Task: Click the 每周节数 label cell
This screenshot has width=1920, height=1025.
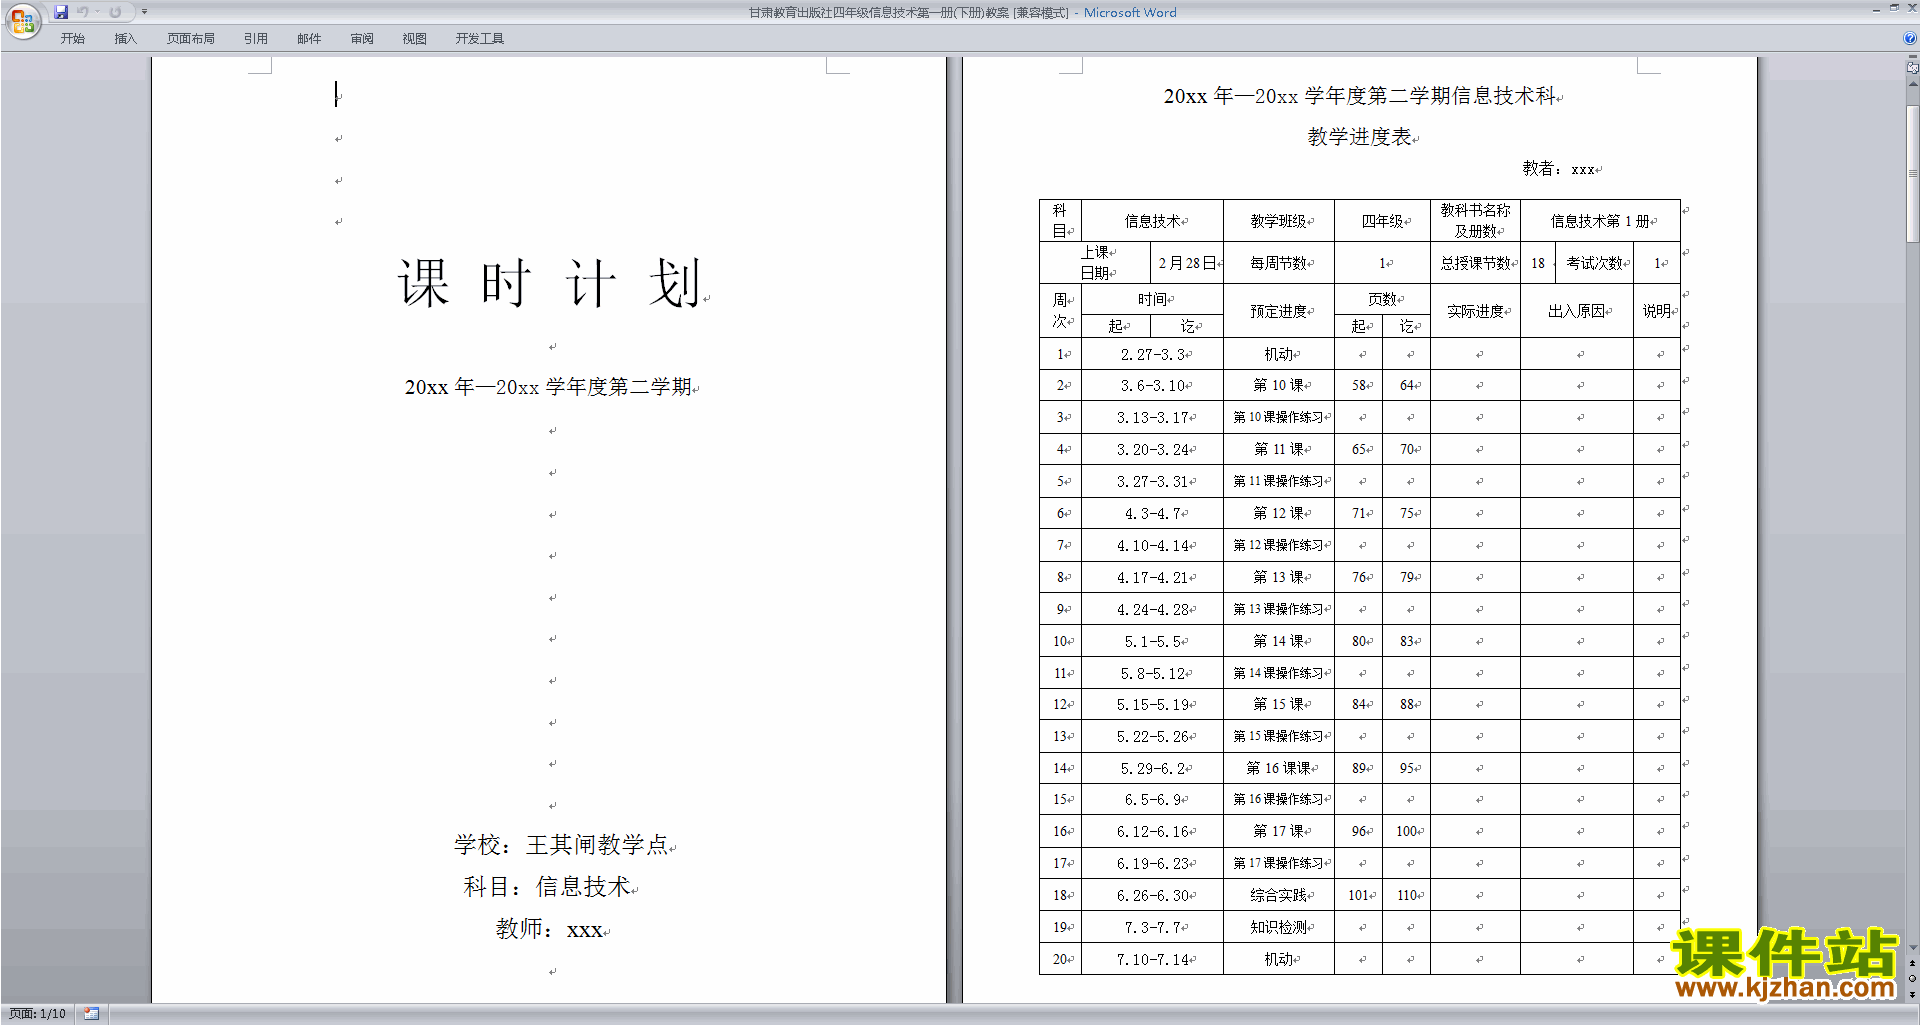Action: pos(1278,263)
